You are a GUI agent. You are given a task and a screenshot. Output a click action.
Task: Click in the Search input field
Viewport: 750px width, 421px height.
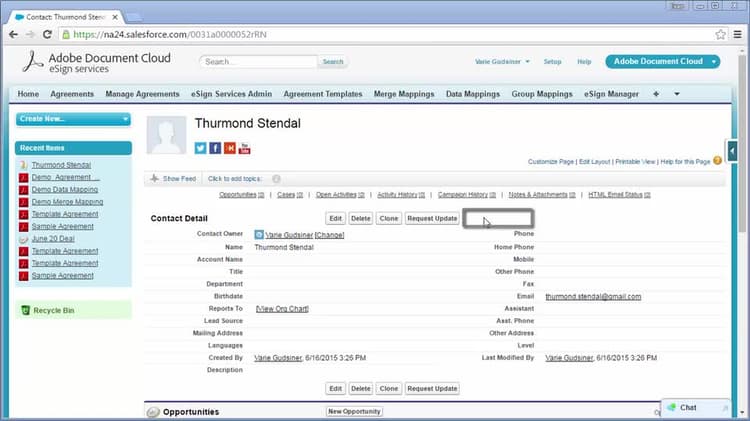pyautogui.click(x=258, y=62)
